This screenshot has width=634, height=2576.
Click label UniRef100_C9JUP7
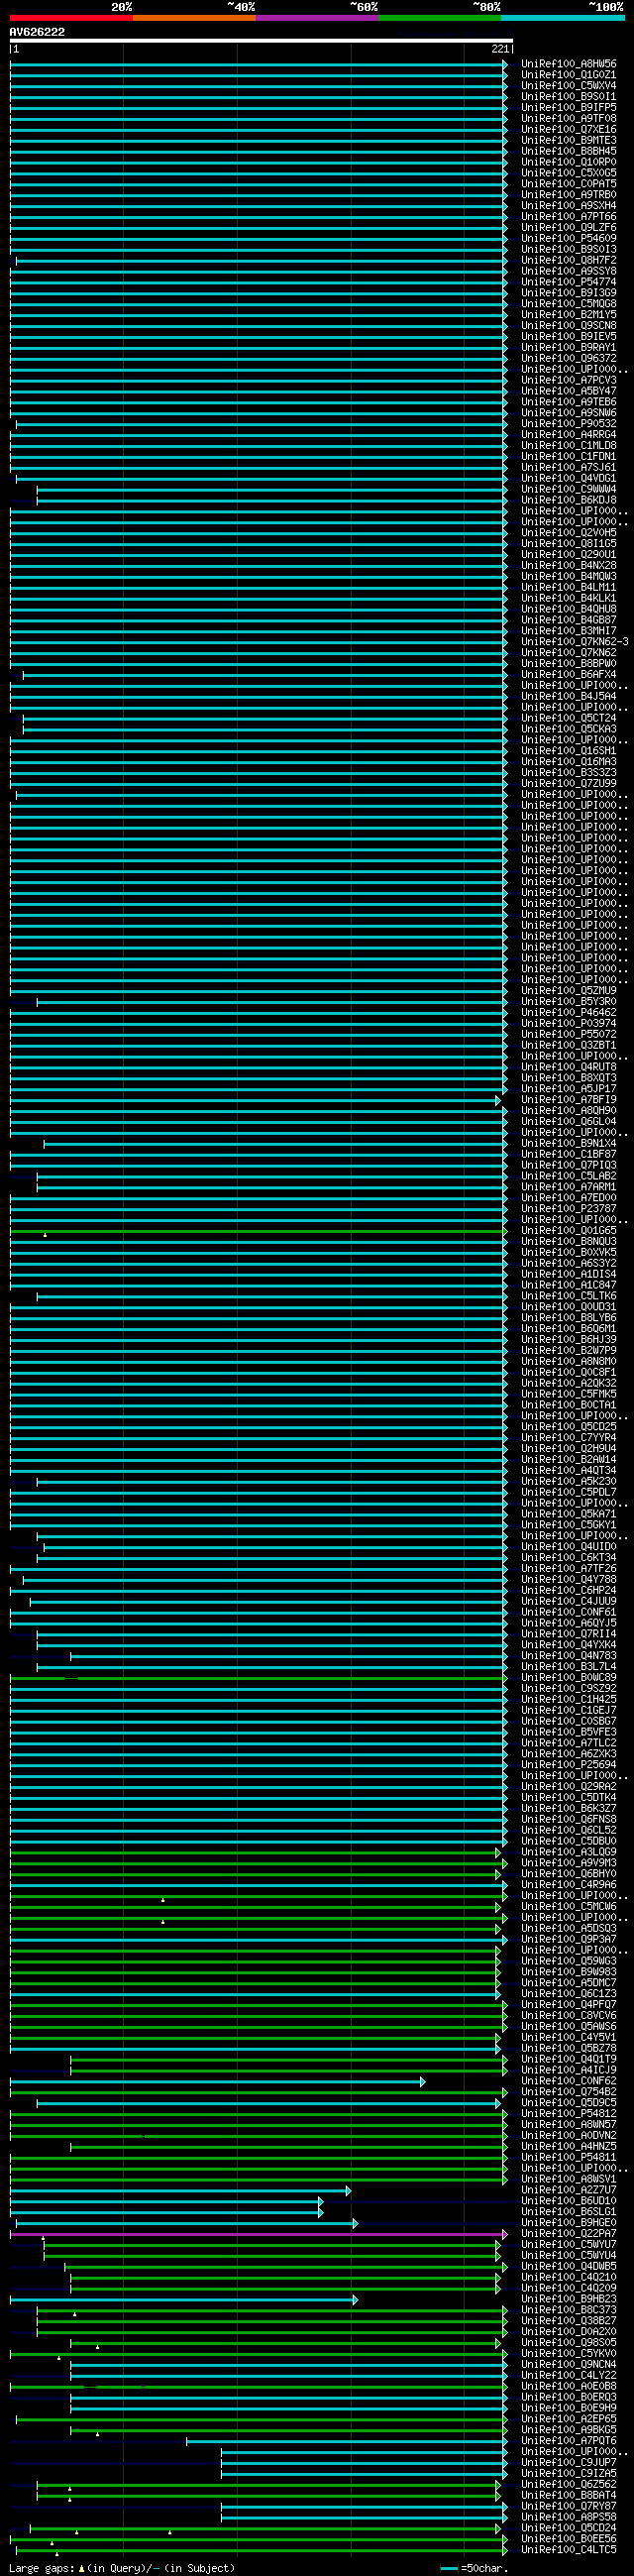pos(568,2463)
